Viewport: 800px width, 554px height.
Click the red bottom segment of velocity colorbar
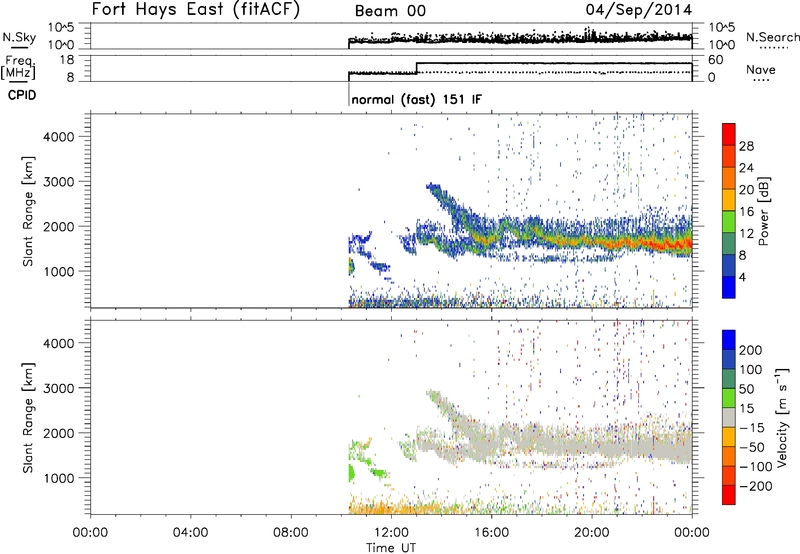coord(729,495)
